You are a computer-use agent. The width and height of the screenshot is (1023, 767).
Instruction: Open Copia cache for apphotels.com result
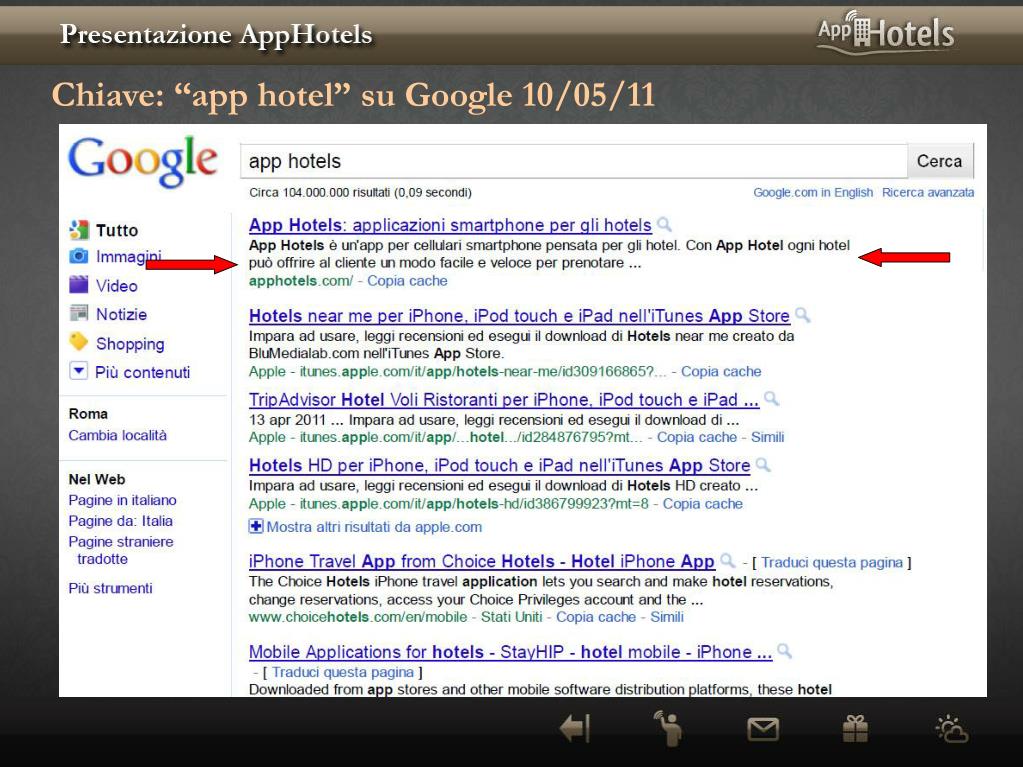point(407,281)
